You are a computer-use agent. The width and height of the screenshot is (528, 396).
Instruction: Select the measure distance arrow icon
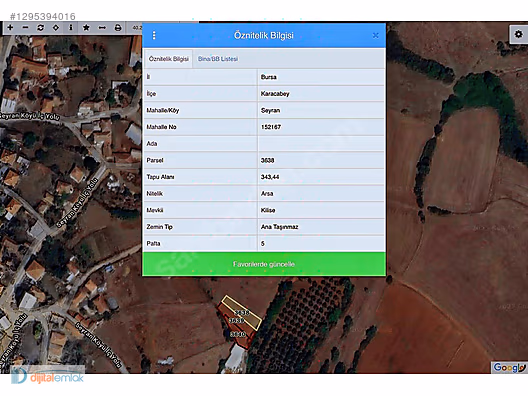pos(102,28)
